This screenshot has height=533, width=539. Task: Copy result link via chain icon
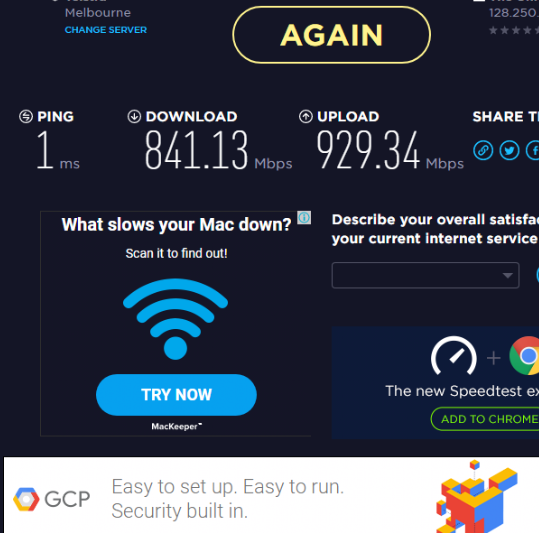click(x=483, y=150)
